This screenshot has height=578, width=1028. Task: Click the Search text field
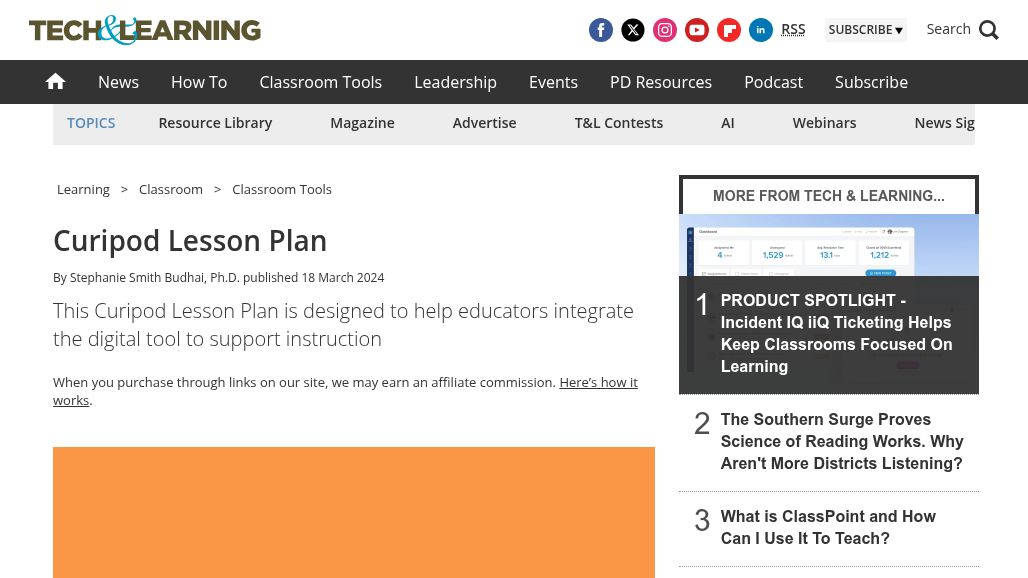click(948, 29)
